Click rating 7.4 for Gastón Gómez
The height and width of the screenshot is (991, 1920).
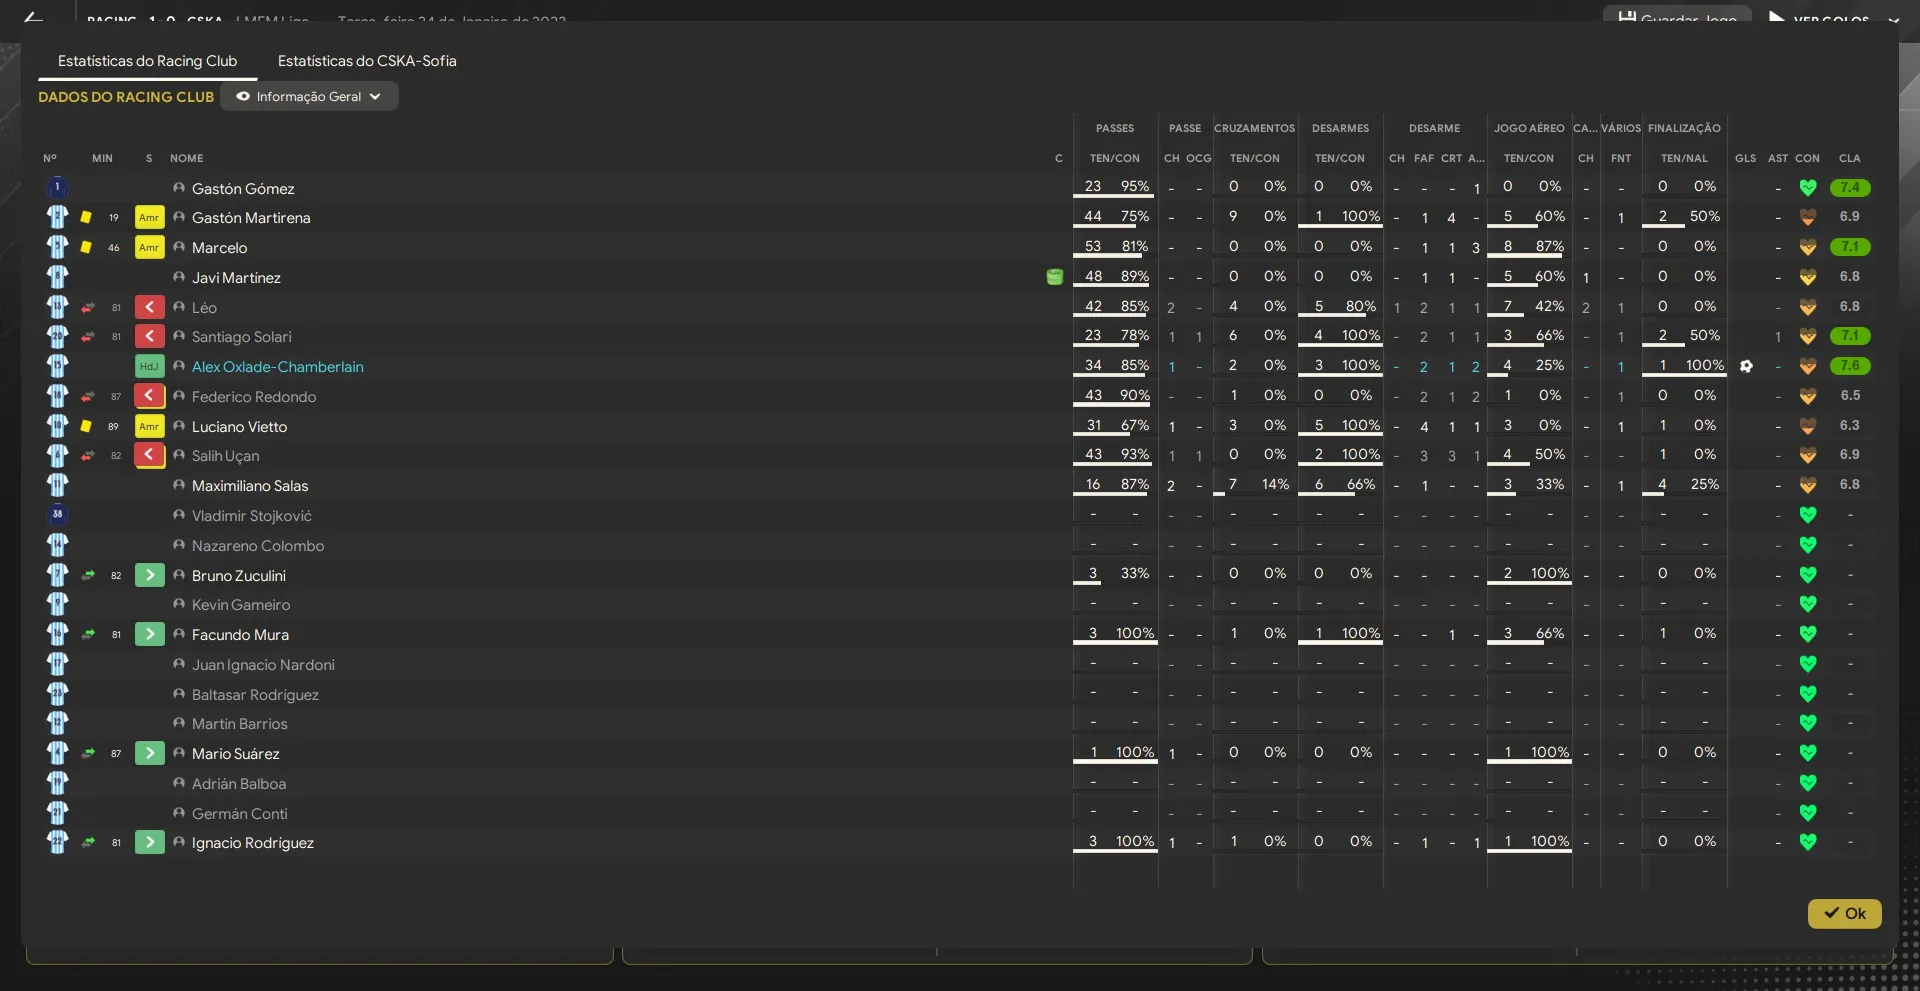click(x=1849, y=187)
